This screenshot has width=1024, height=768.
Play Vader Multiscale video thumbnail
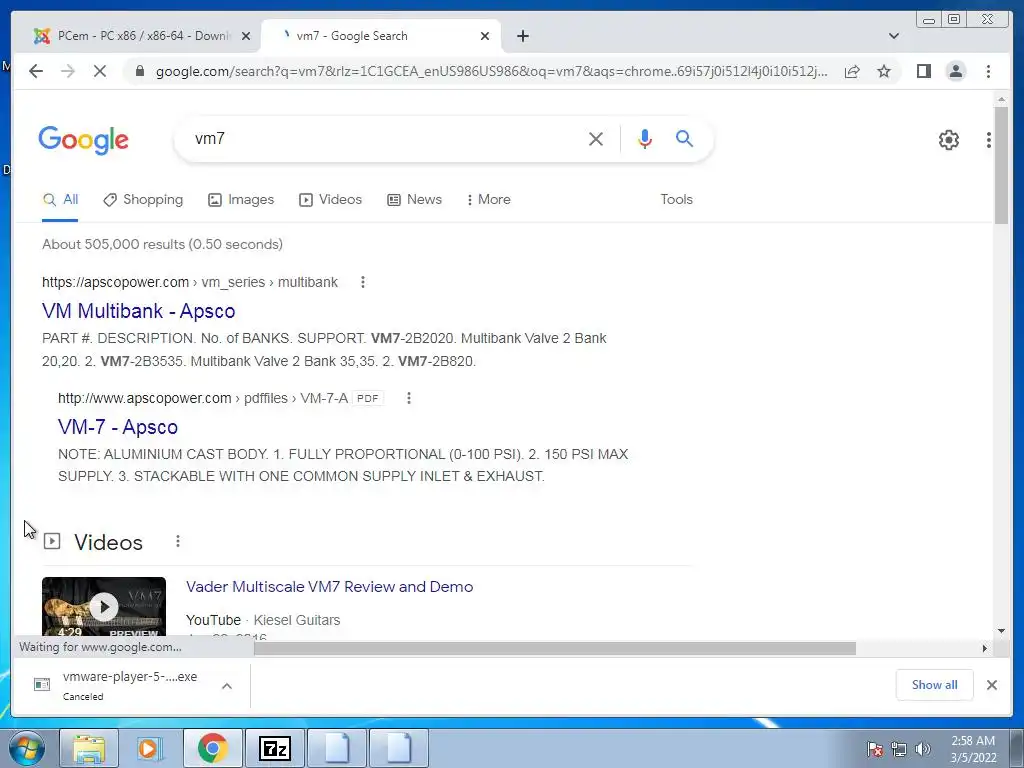tap(104, 606)
